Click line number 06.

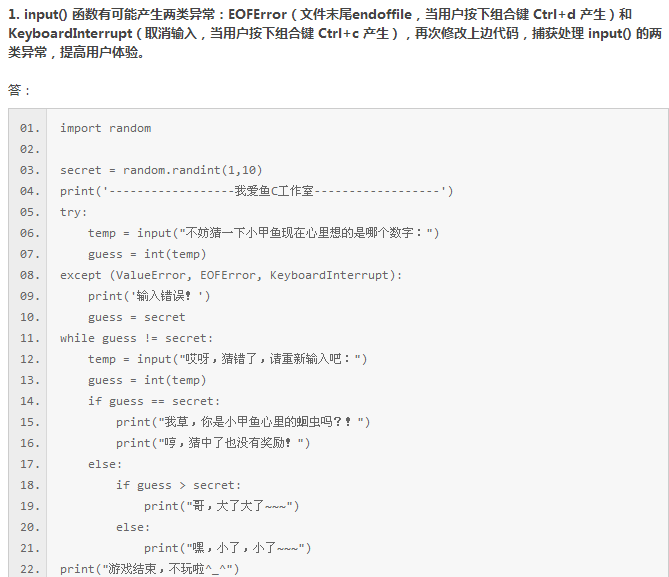tap(30, 233)
